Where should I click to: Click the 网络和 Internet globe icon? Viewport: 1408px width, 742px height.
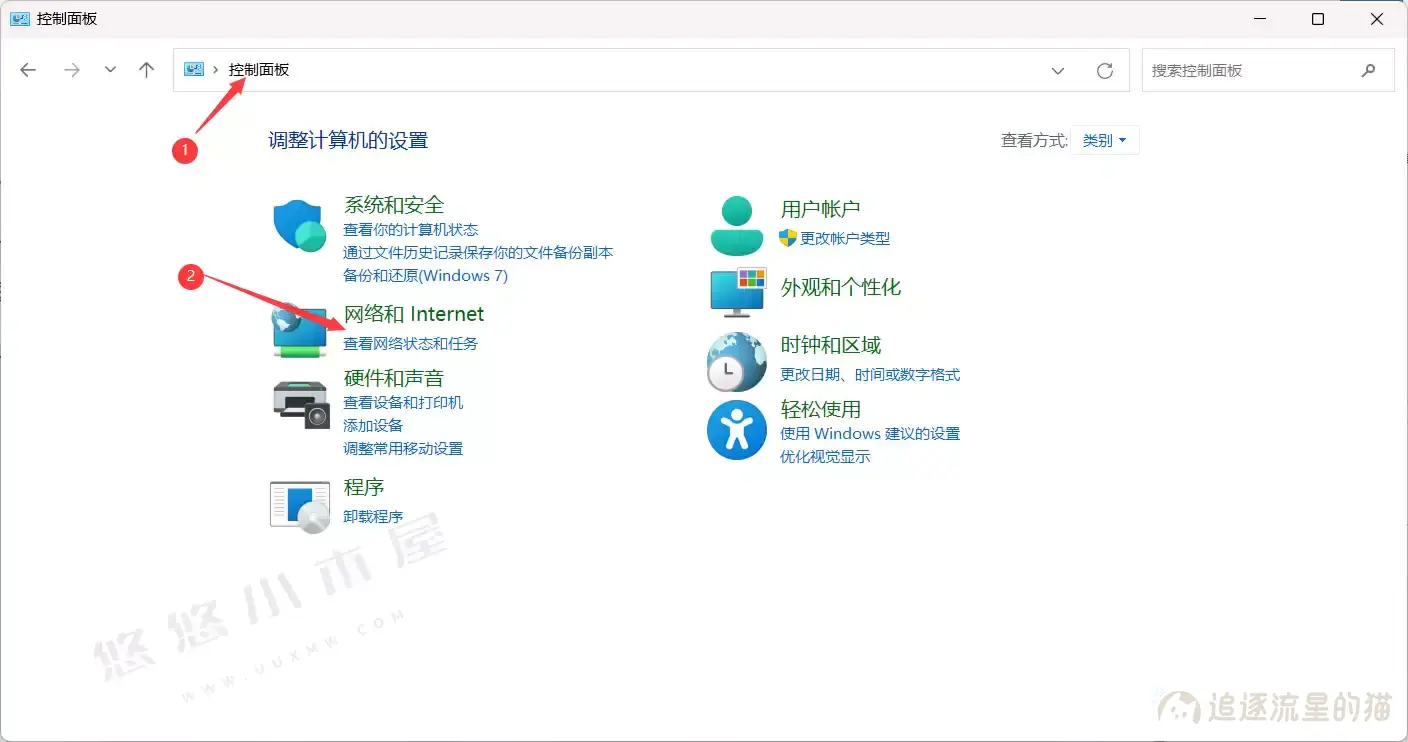click(298, 330)
